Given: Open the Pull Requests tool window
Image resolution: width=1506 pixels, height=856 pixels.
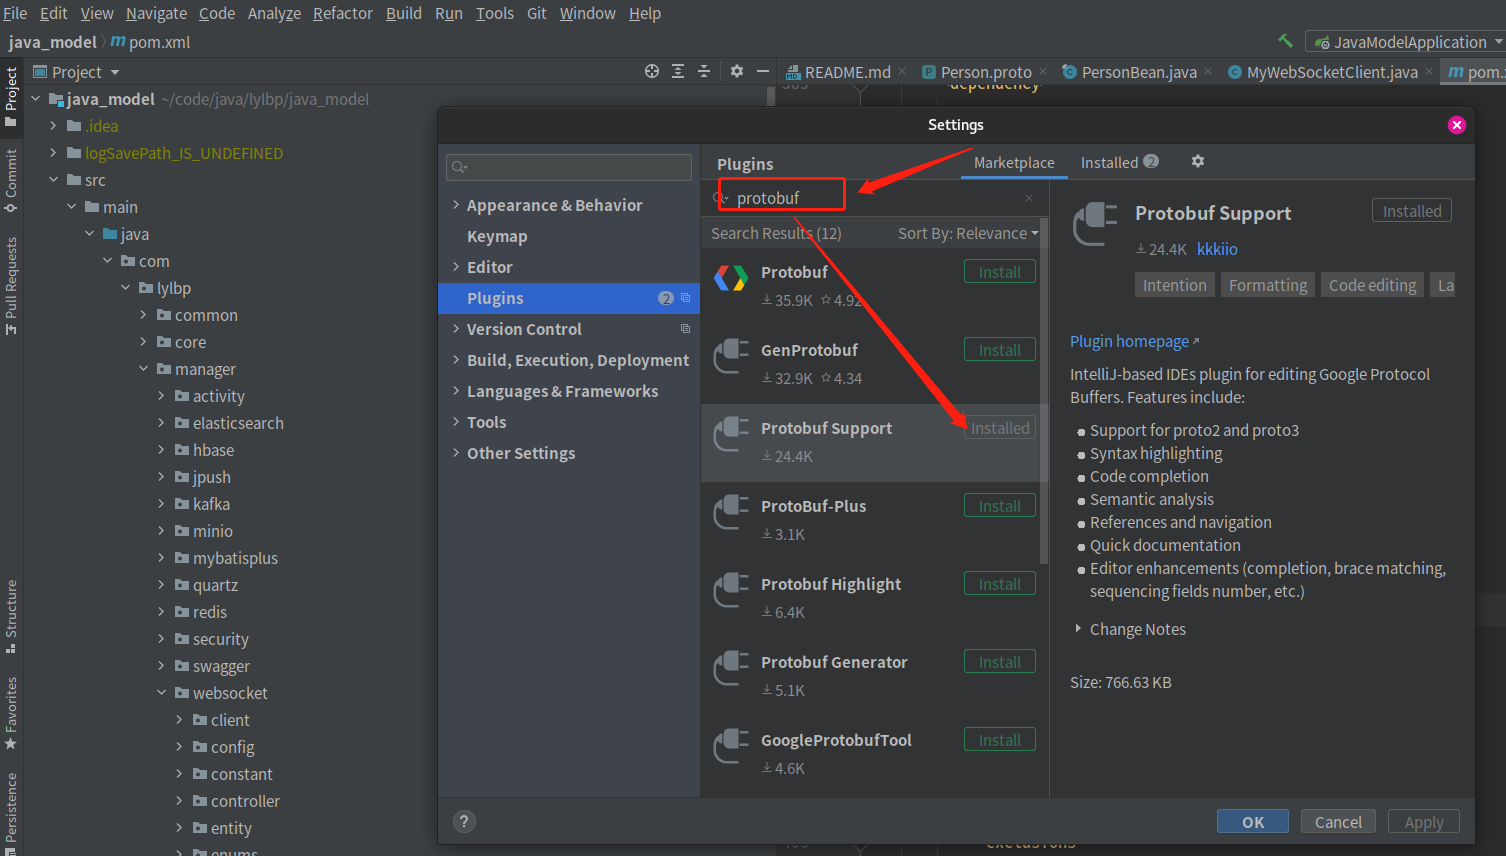Looking at the screenshot, I should (x=11, y=286).
